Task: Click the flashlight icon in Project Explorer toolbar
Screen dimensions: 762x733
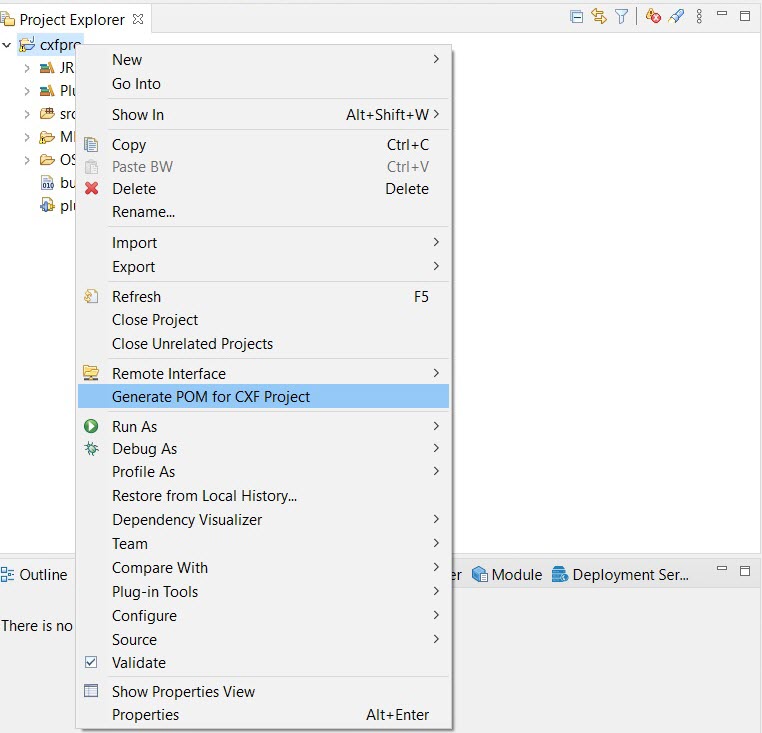Action: (x=676, y=16)
